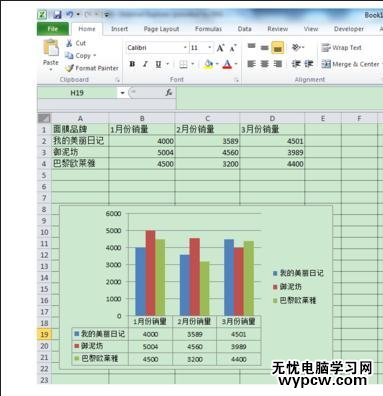
Task: Apply red font color A
Action: (227, 64)
